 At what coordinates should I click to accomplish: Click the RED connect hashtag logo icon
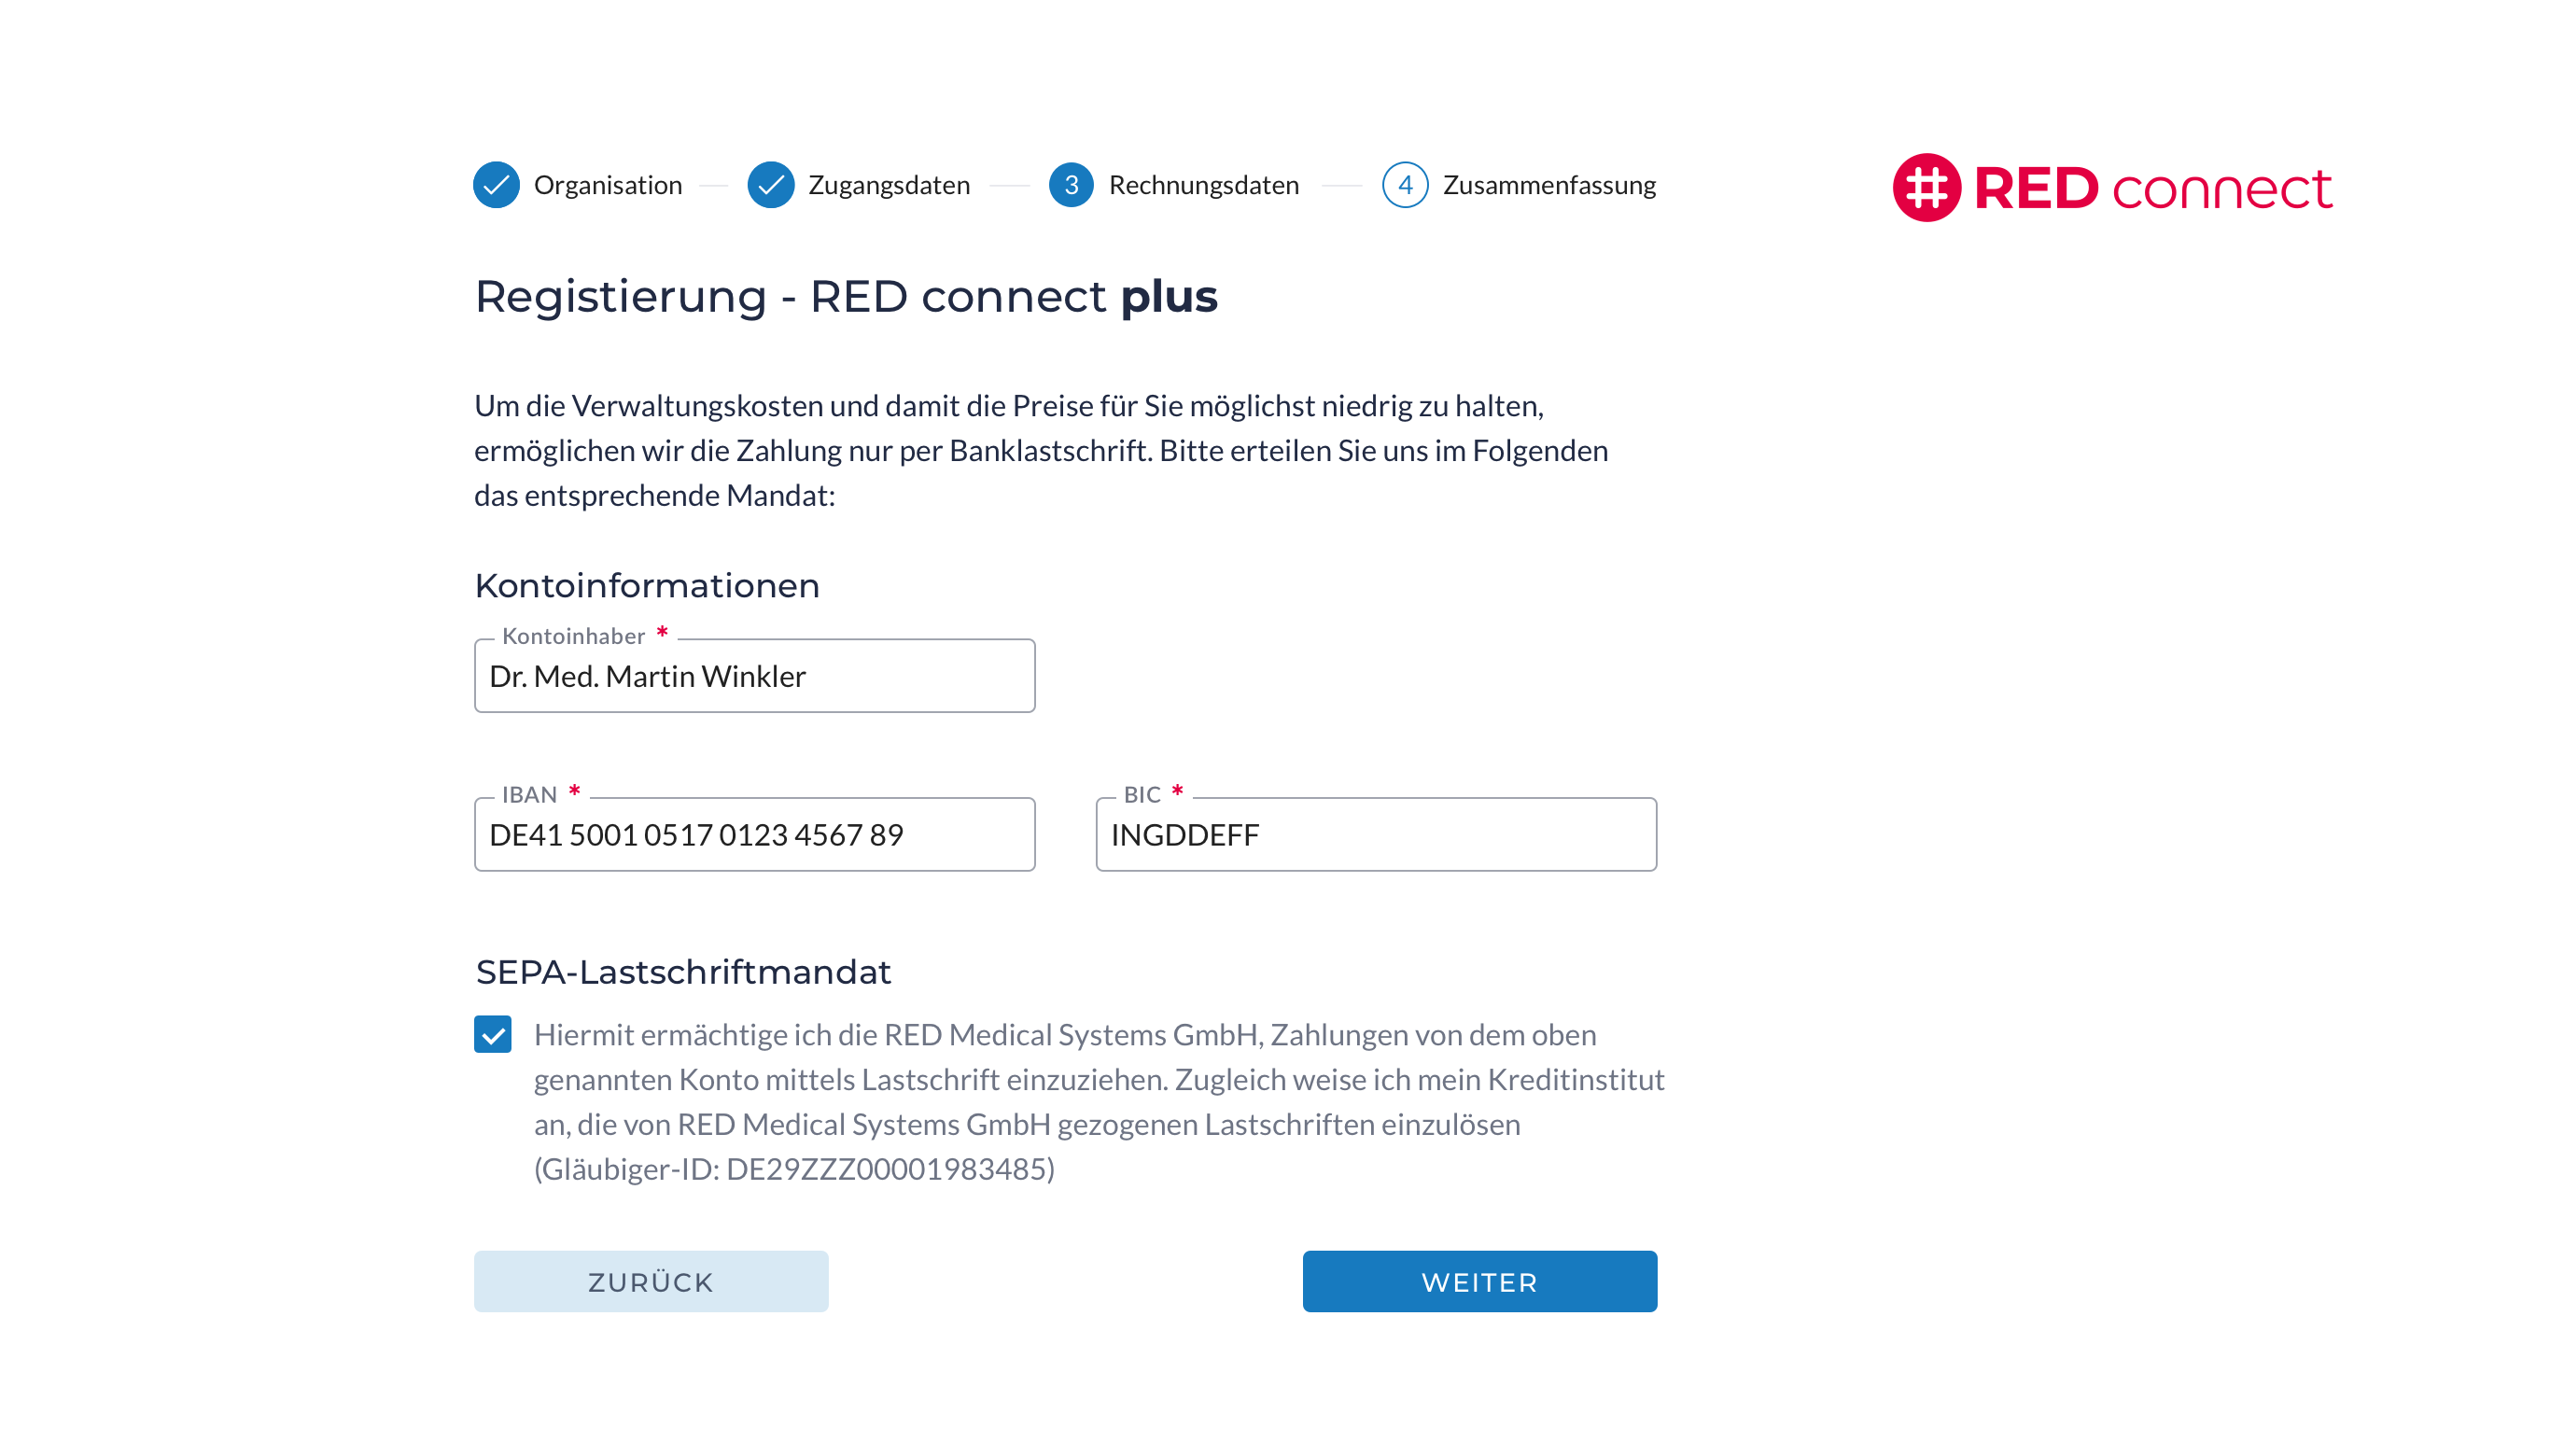point(1925,187)
